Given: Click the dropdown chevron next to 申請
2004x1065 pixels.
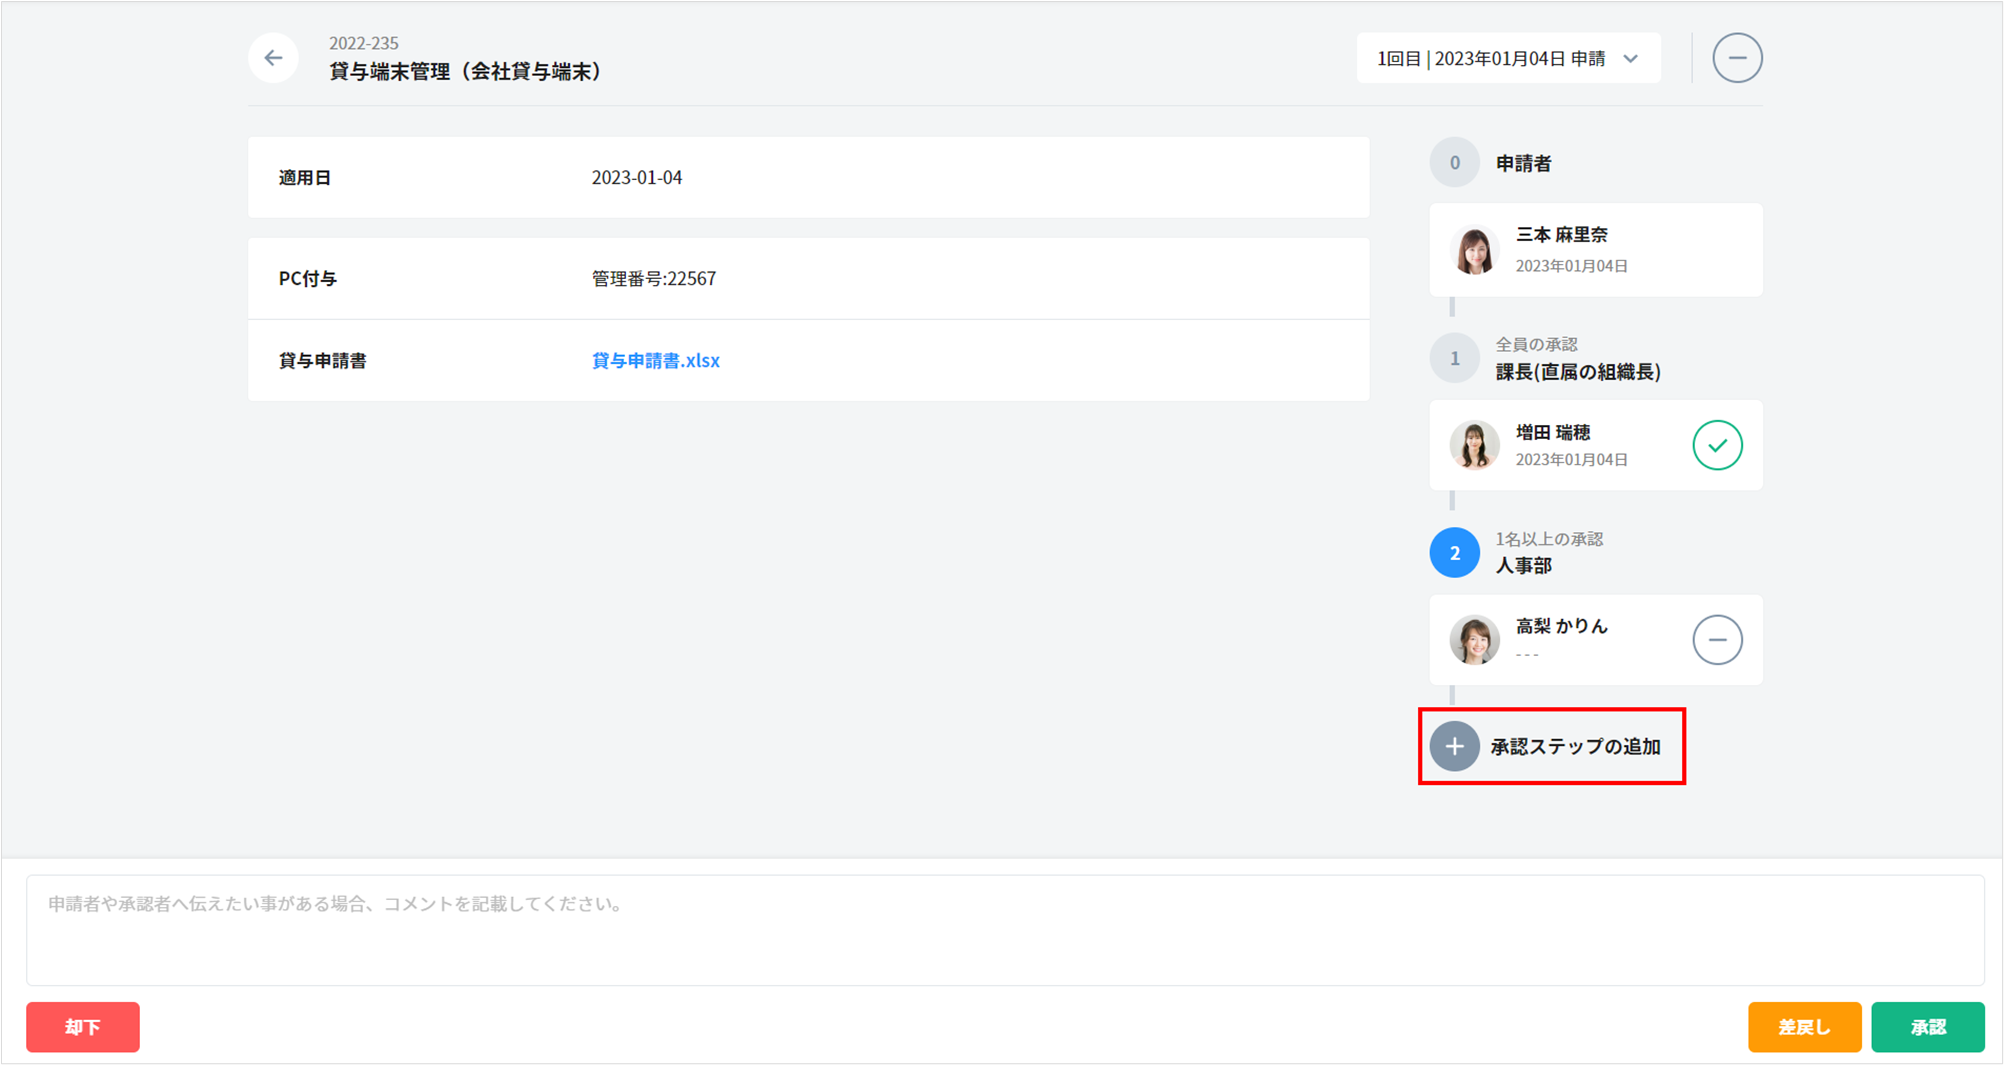Looking at the screenshot, I should (x=1631, y=59).
